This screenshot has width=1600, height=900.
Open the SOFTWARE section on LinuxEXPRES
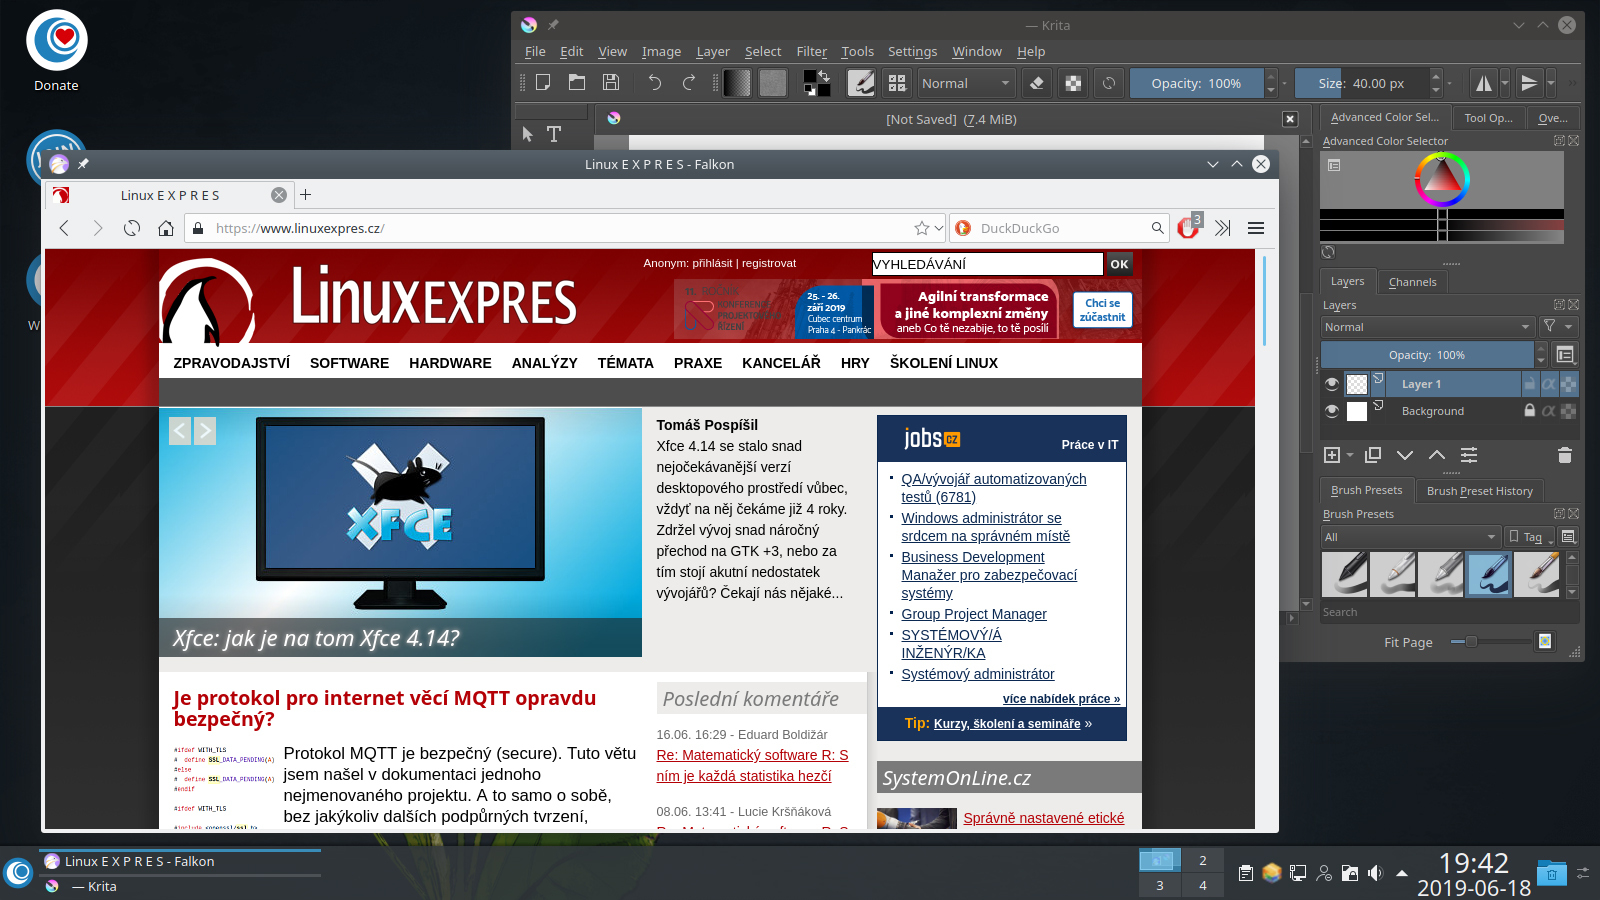[349, 363]
